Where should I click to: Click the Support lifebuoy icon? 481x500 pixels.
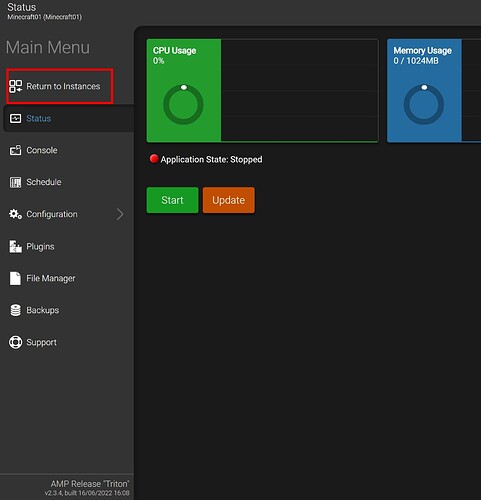[x=15, y=342]
